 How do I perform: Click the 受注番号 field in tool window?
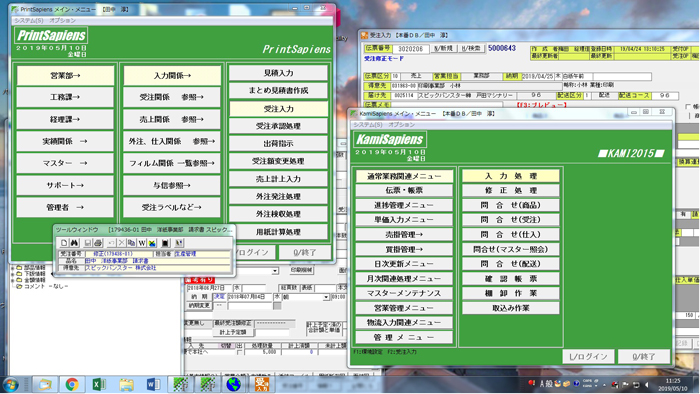[118, 254]
